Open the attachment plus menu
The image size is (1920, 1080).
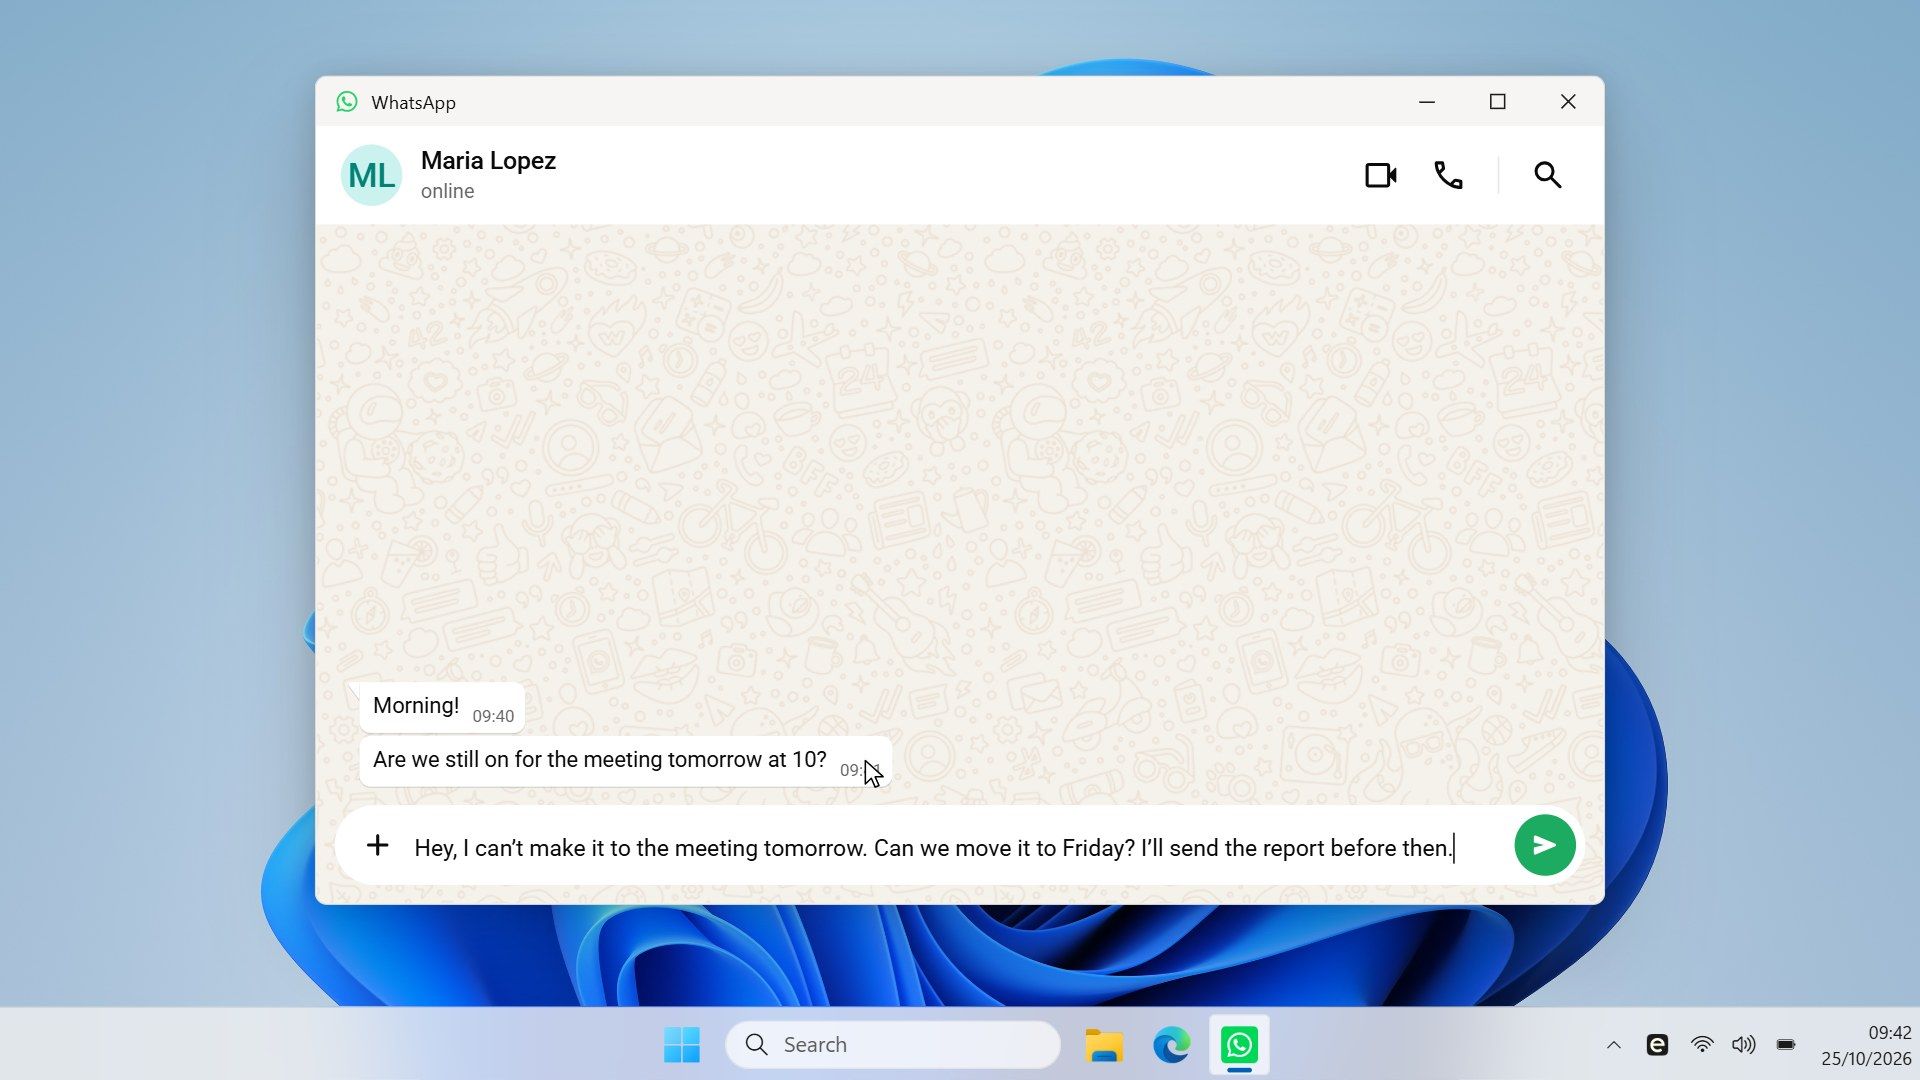[x=377, y=845]
